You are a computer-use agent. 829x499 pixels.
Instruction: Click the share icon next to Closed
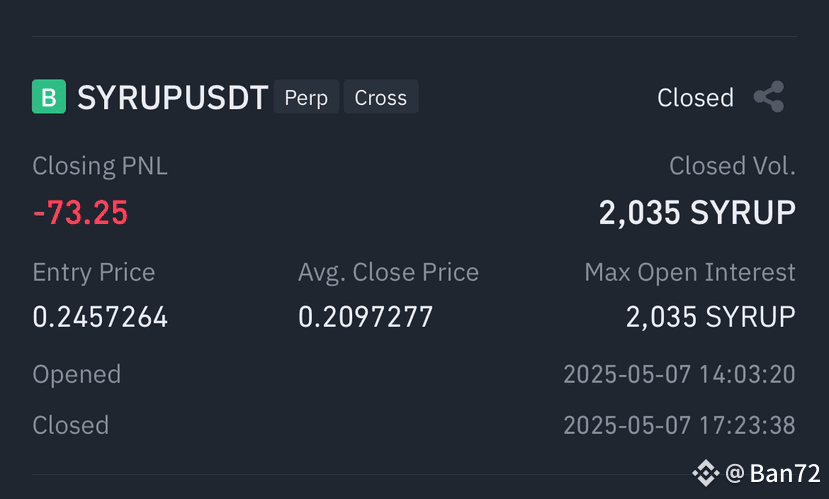[x=769, y=97]
